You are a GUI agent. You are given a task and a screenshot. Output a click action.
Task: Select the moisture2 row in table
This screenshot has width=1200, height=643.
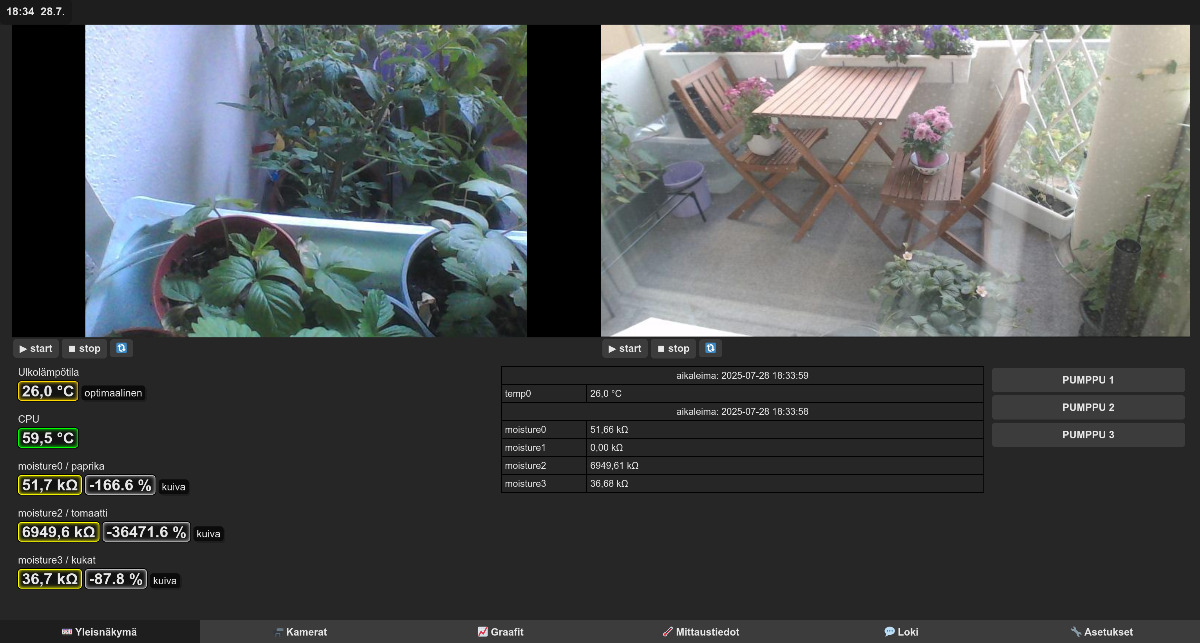pos(741,466)
